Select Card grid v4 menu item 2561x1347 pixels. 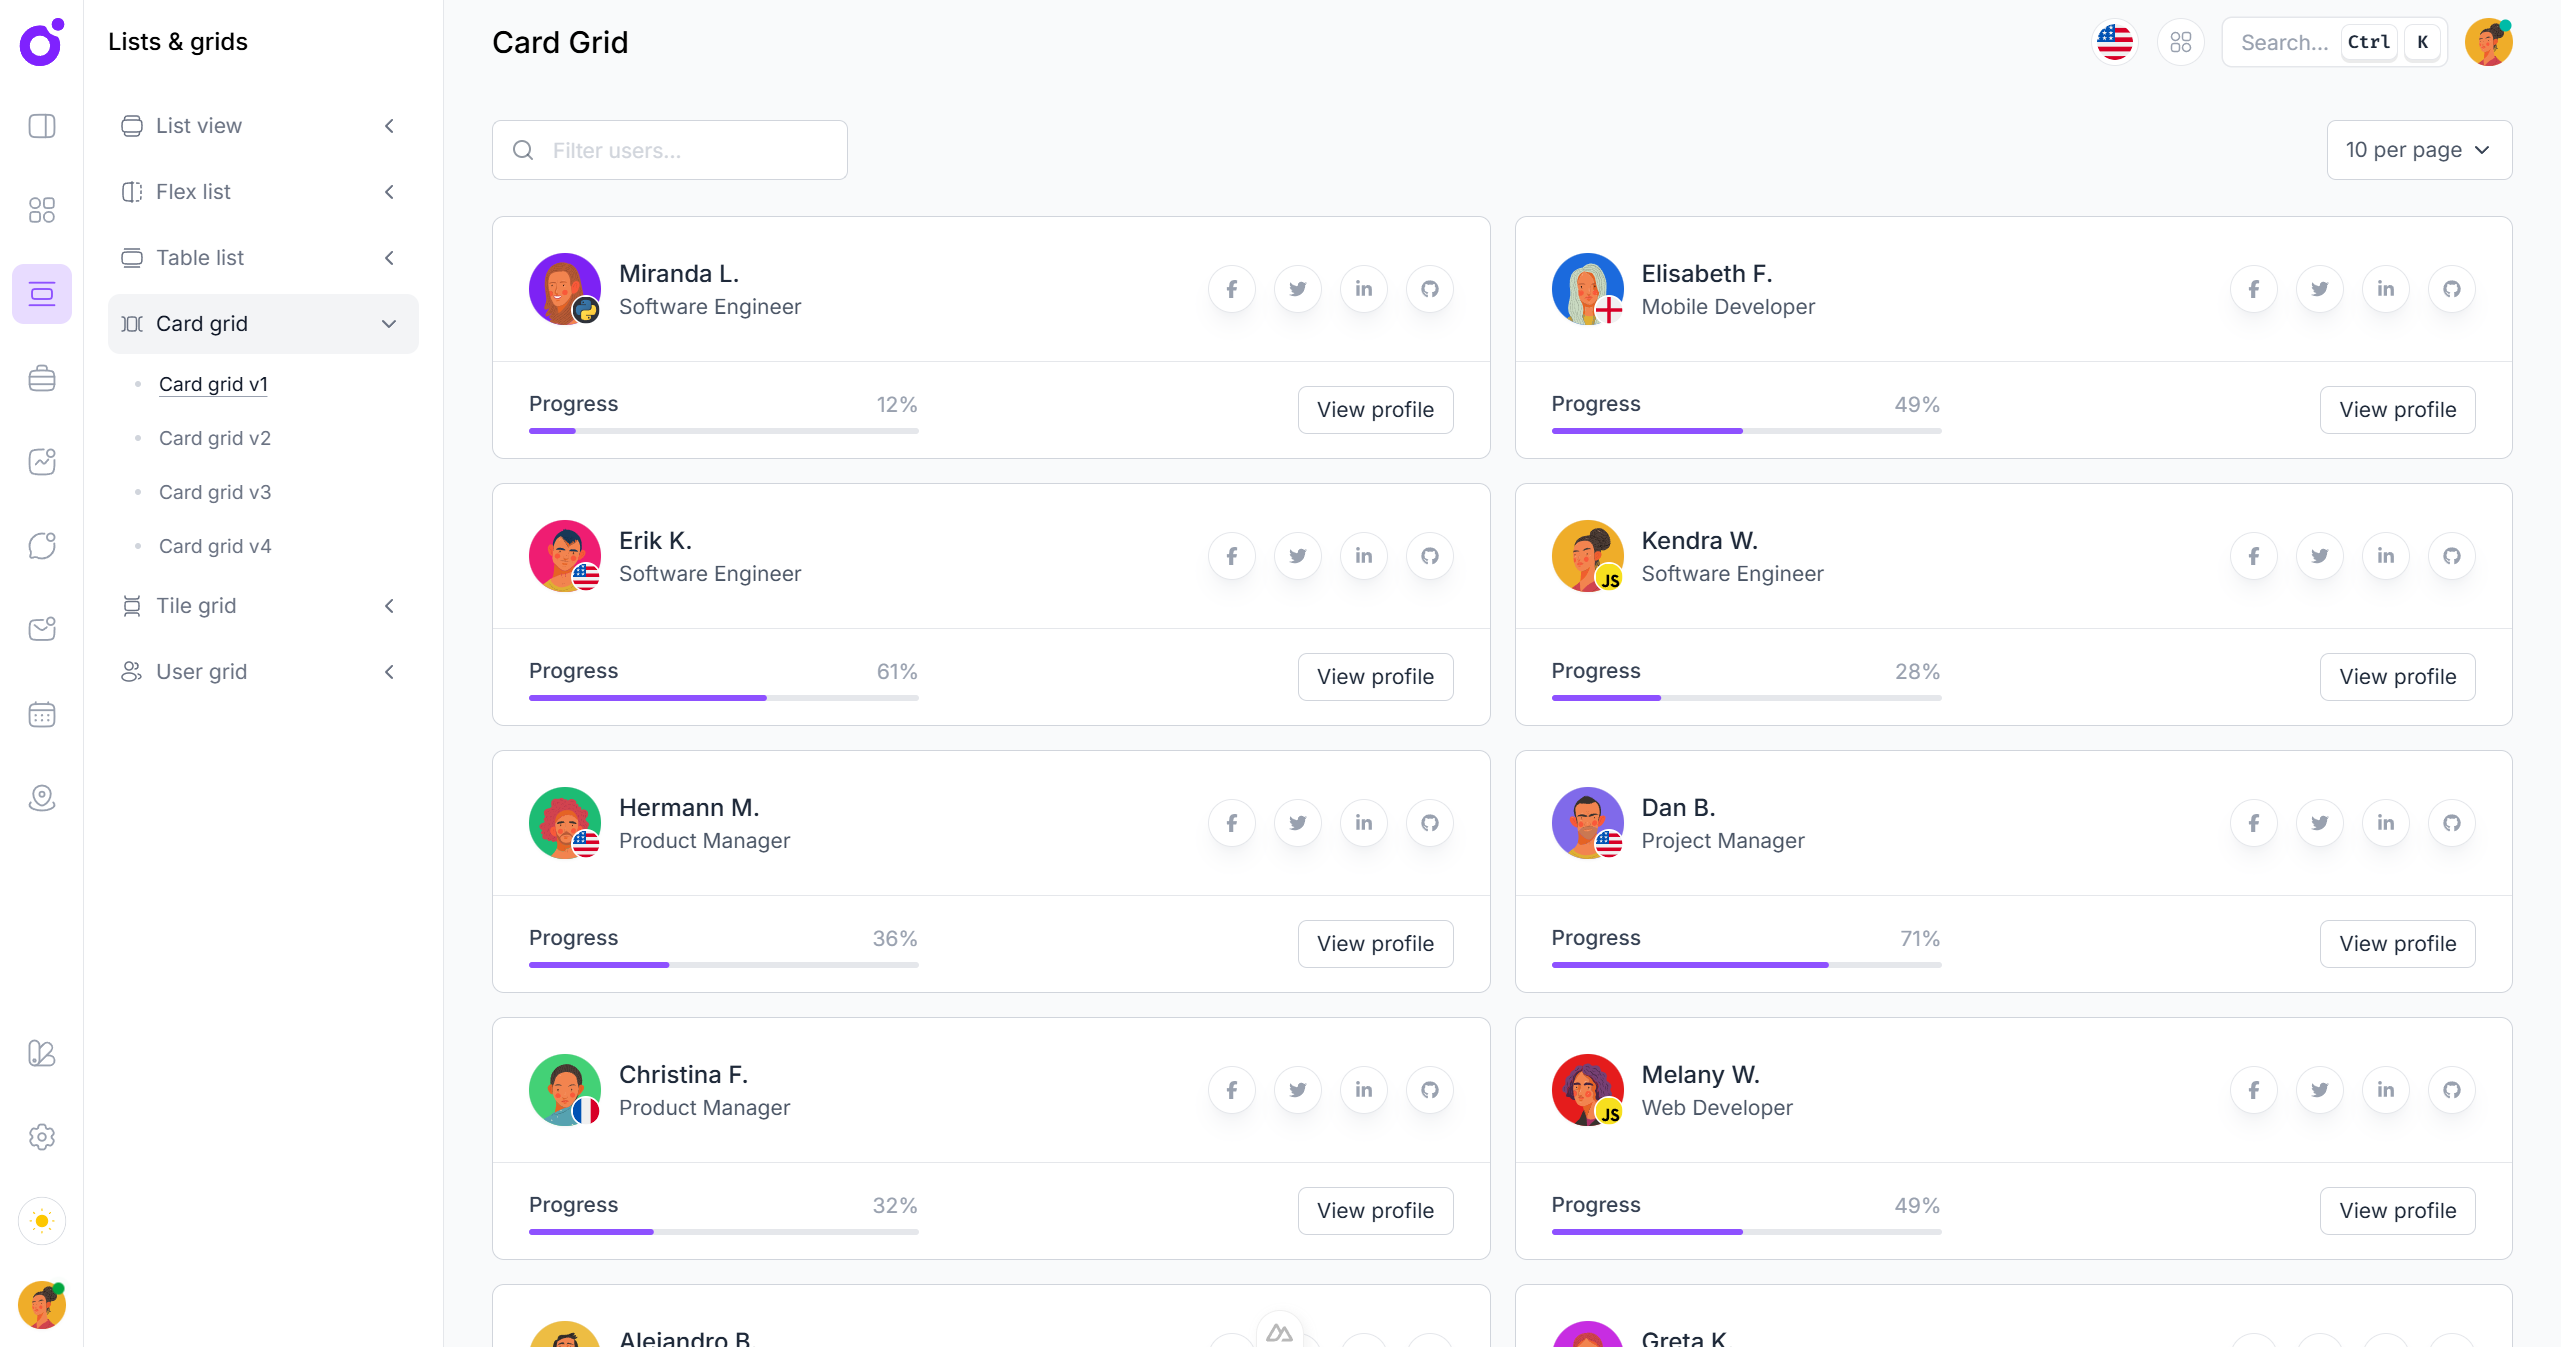[x=215, y=546]
